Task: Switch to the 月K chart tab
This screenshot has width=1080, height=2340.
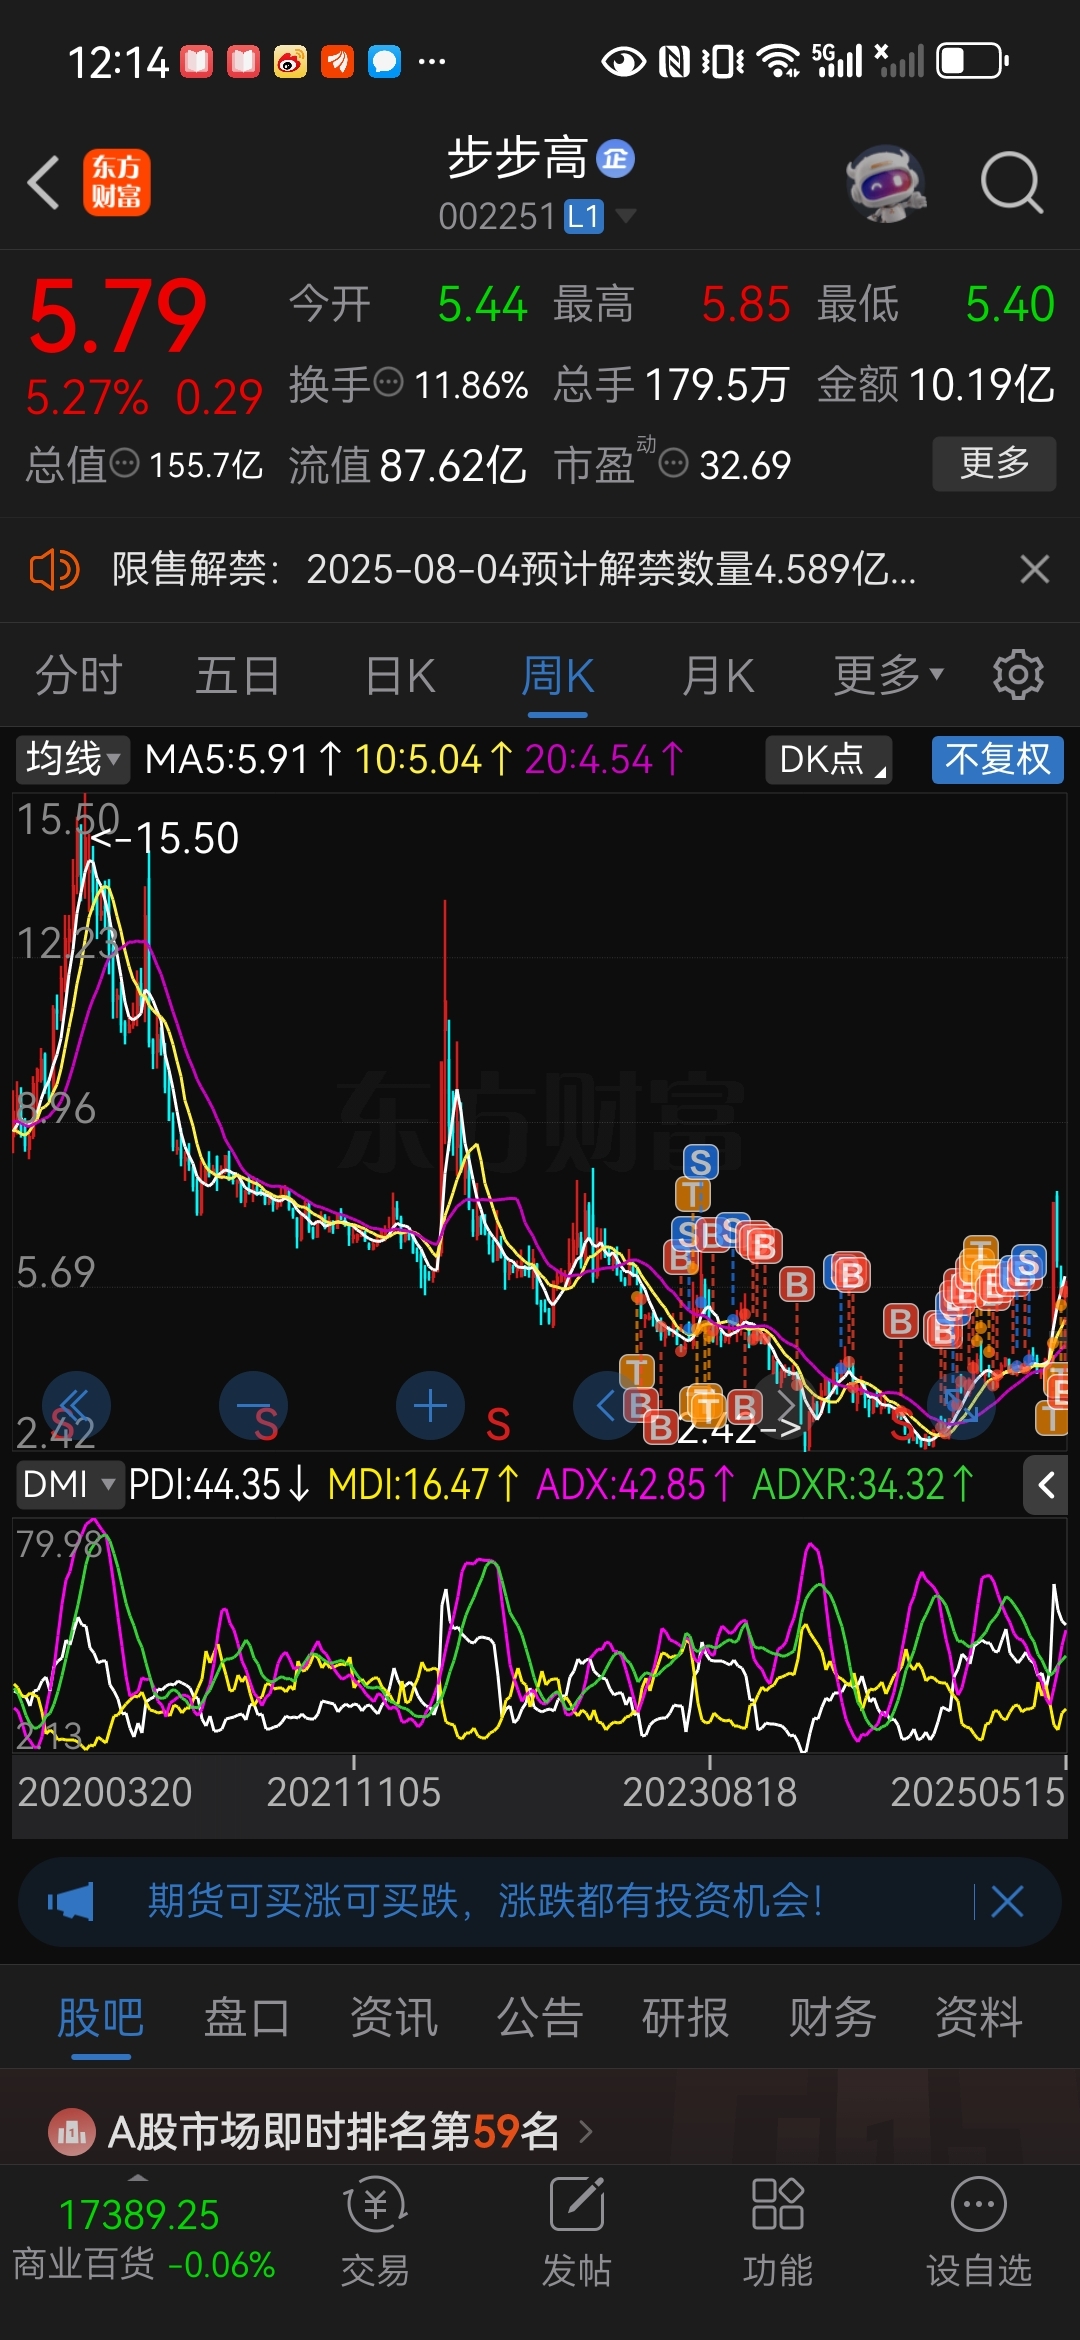Action: (718, 676)
